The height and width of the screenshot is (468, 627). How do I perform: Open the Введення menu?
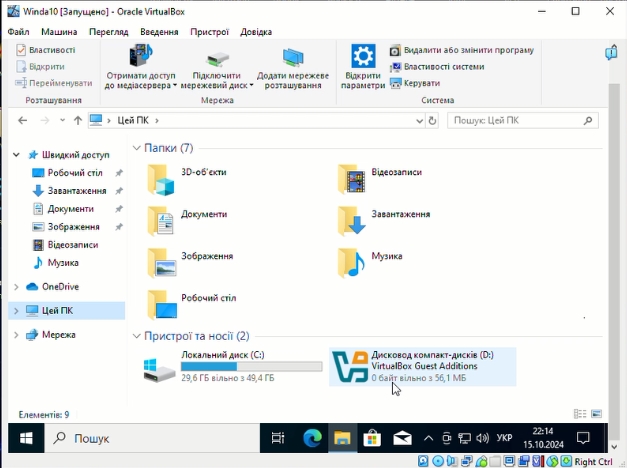(159, 32)
